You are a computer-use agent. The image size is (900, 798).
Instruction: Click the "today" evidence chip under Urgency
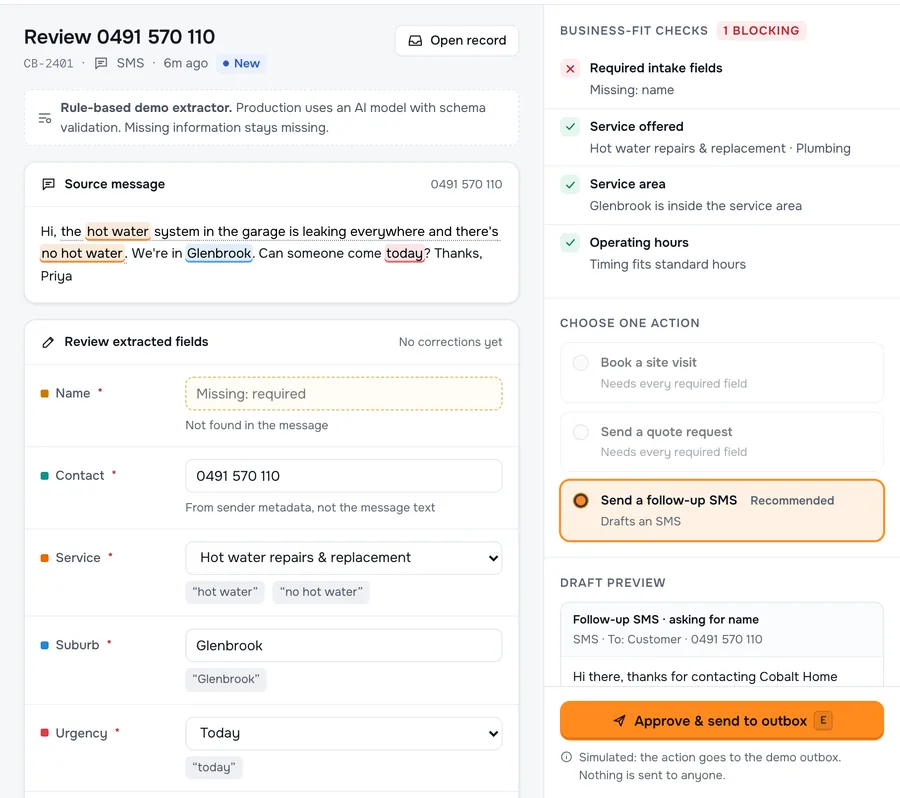coord(214,768)
